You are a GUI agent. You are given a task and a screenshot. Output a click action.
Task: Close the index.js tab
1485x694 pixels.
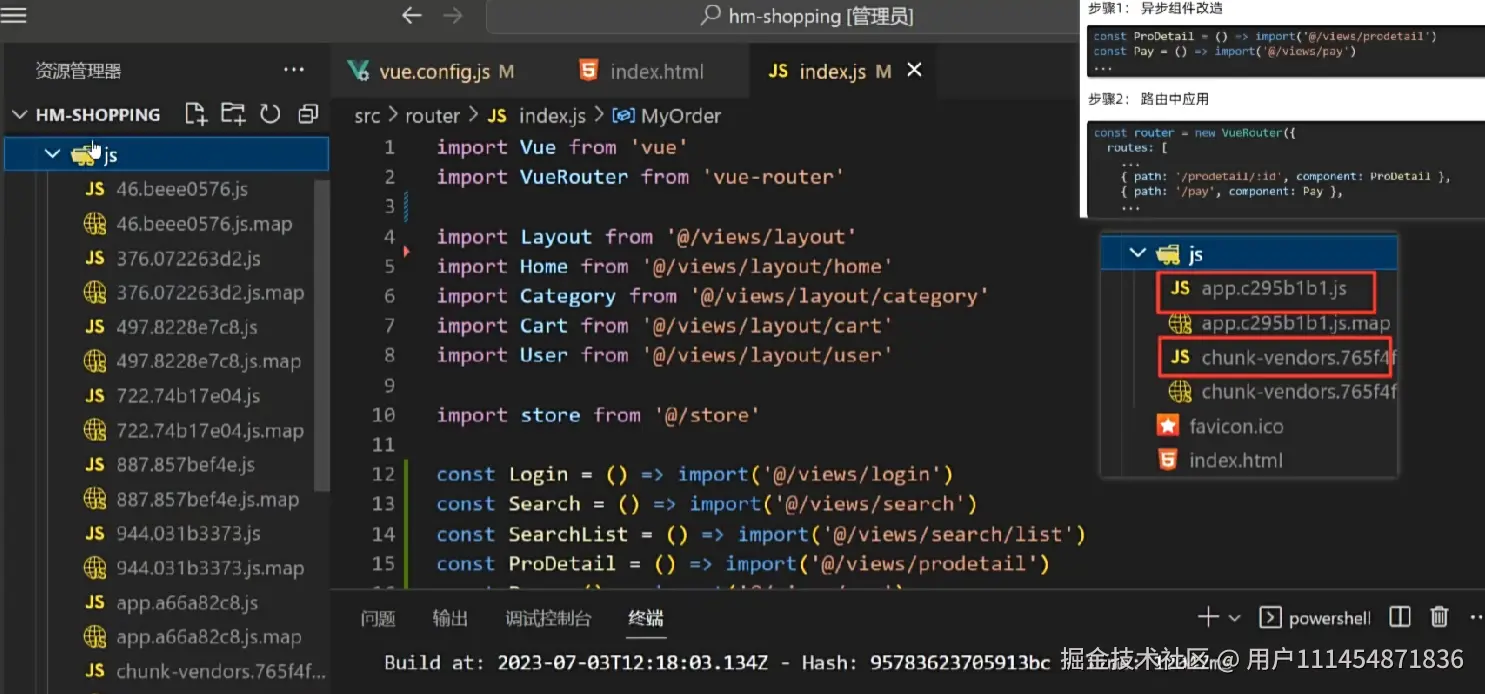coord(913,70)
